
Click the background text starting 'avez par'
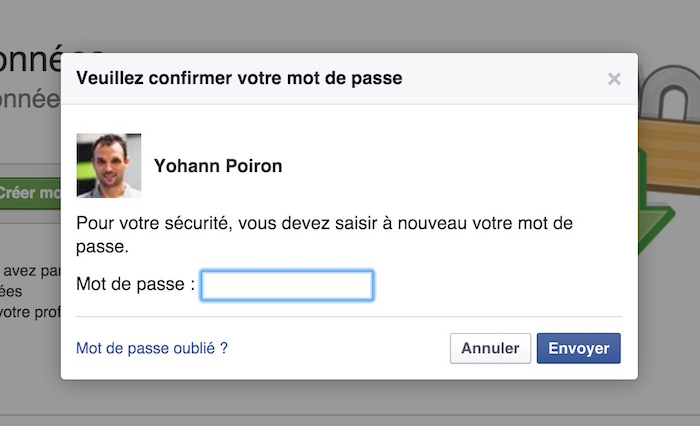coord(30,269)
